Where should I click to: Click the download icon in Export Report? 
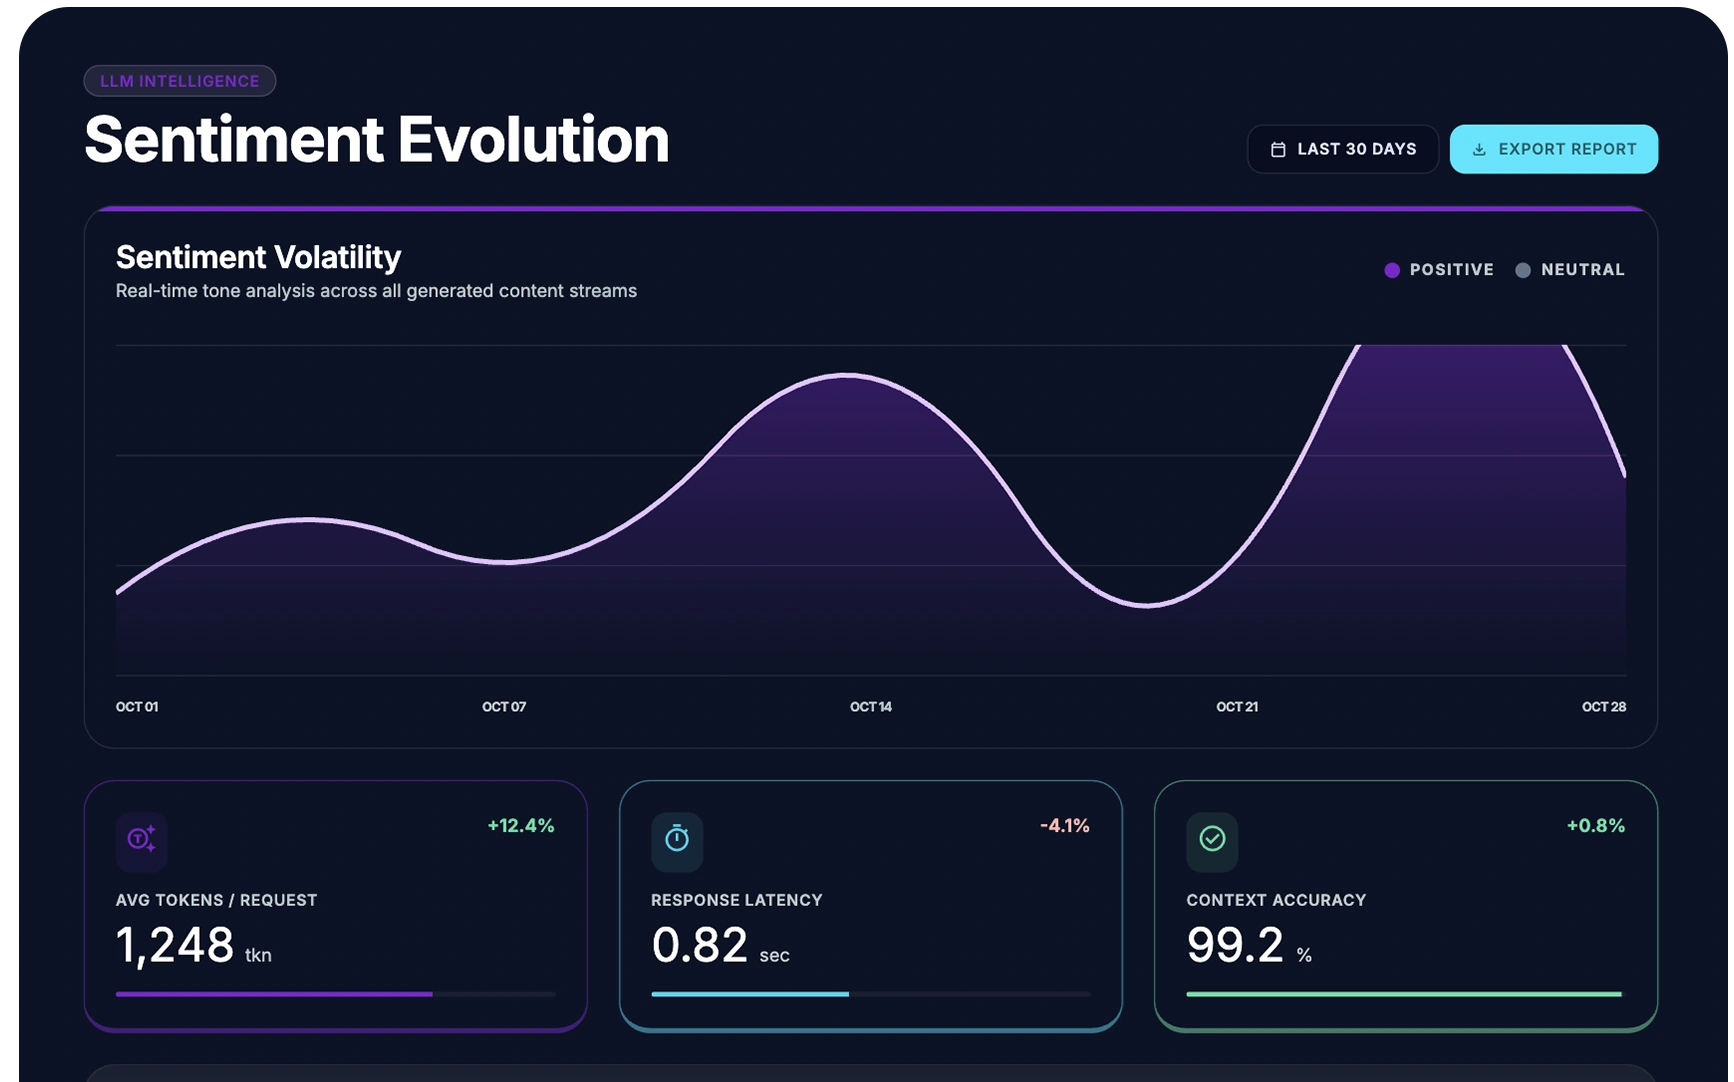click(x=1479, y=149)
